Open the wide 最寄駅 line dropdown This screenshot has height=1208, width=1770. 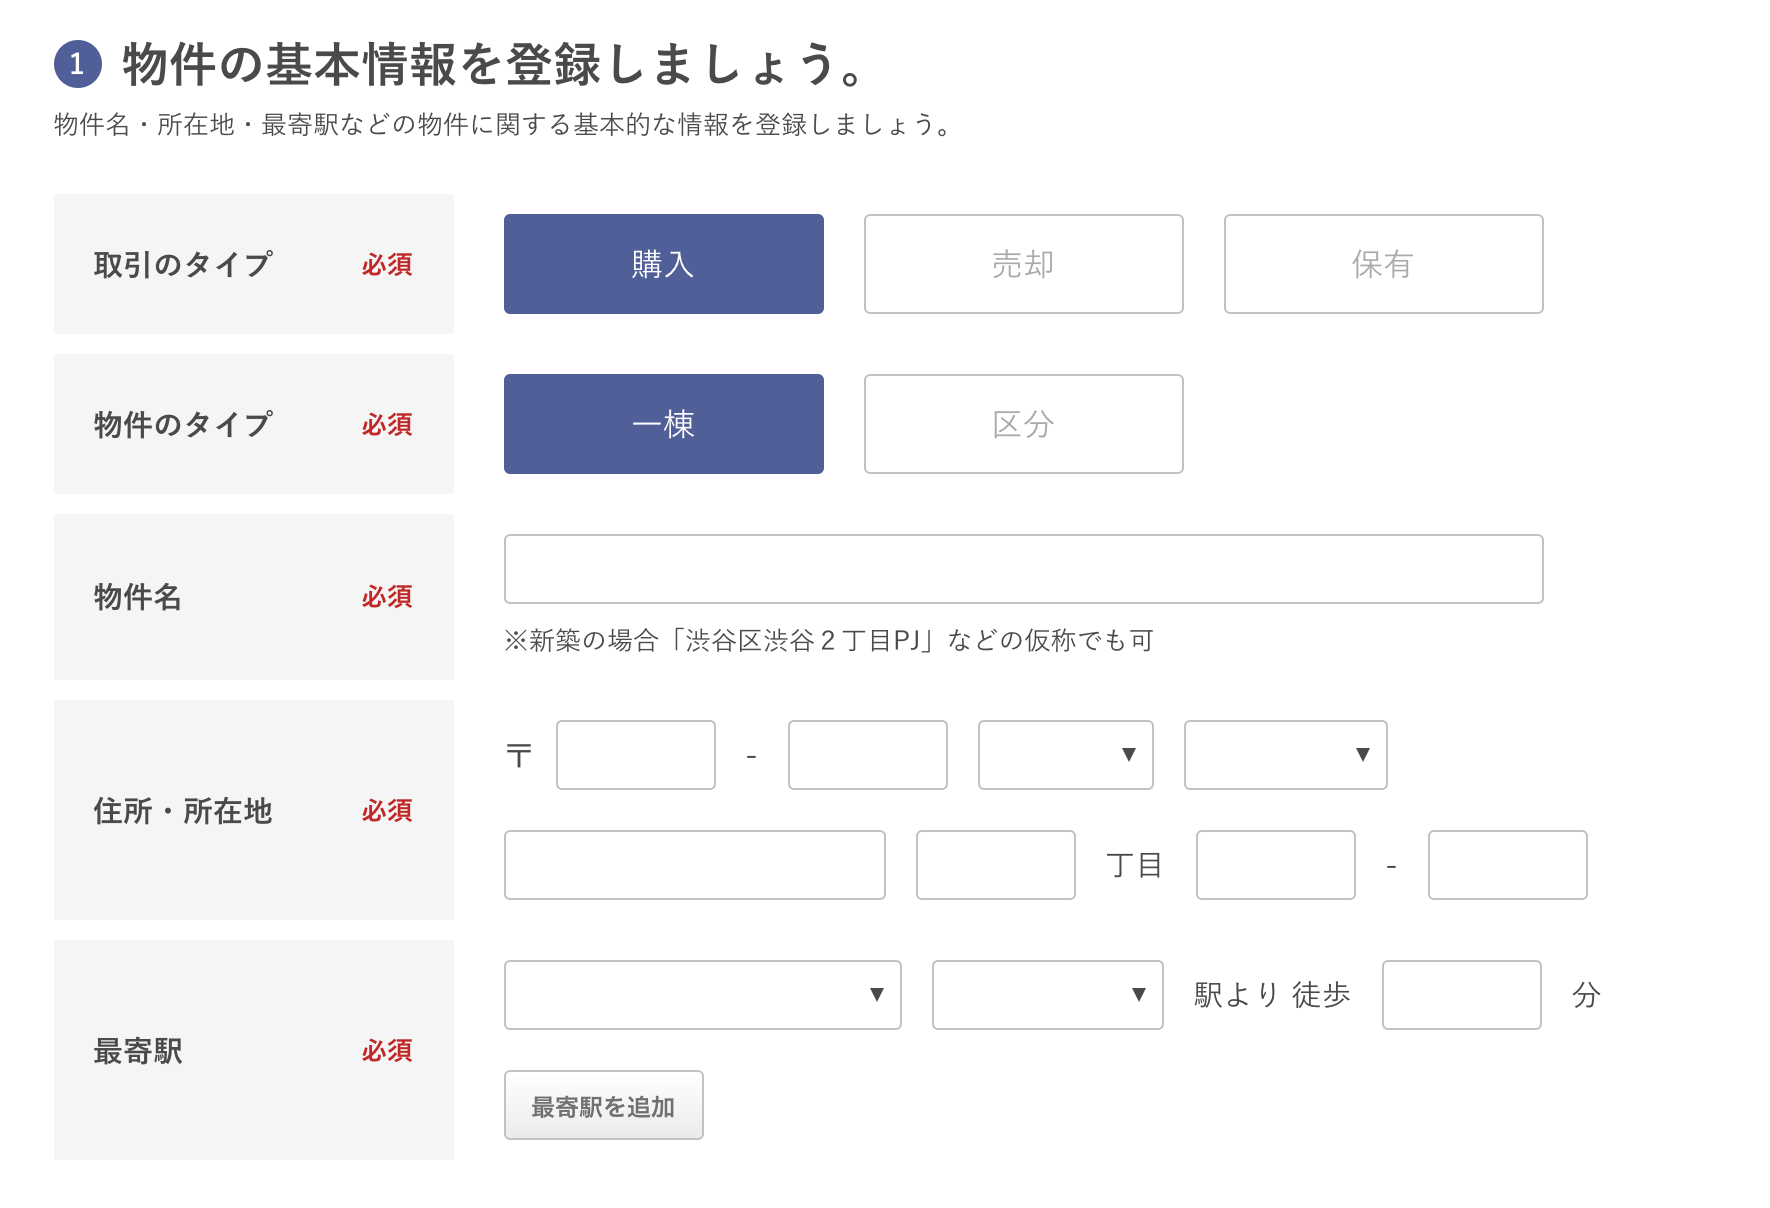(702, 995)
